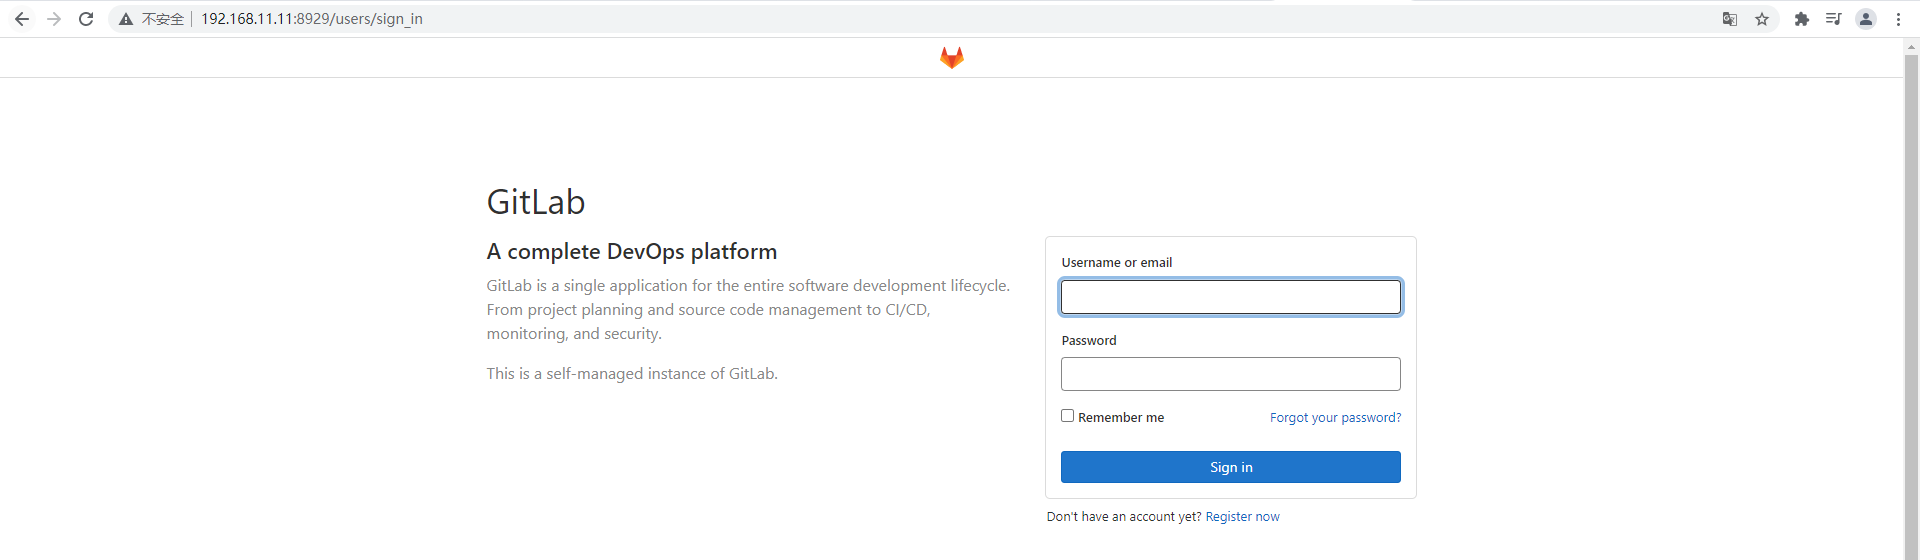The width and height of the screenshot is (1920, 560).
Task: Open the browser profile avatar
Action: [1866, 19]
